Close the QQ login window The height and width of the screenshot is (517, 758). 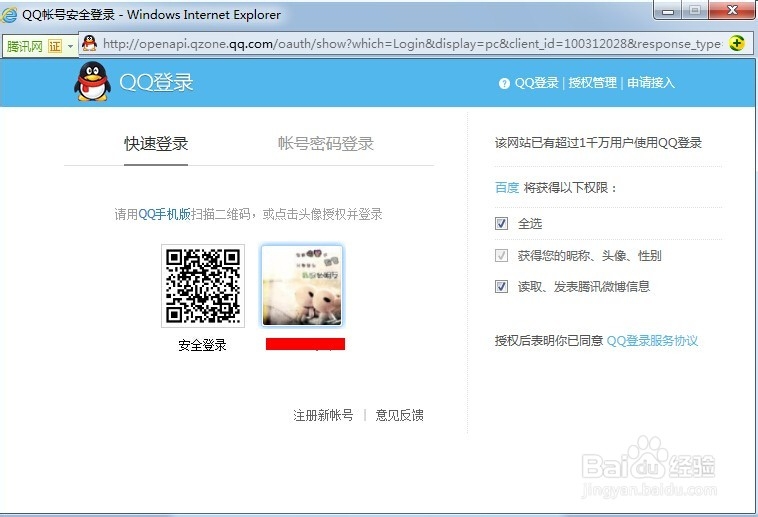(732, 10)
